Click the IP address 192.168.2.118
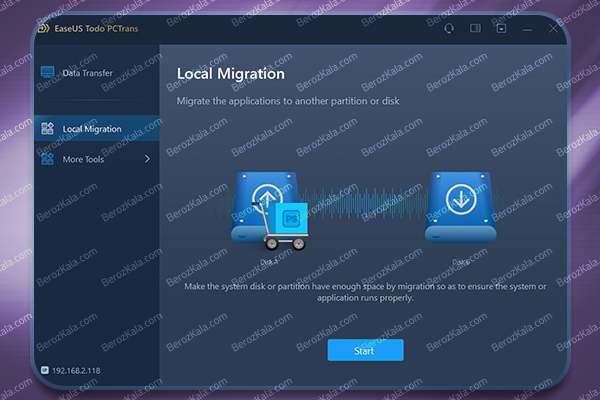600x400 pixels. 76,371
